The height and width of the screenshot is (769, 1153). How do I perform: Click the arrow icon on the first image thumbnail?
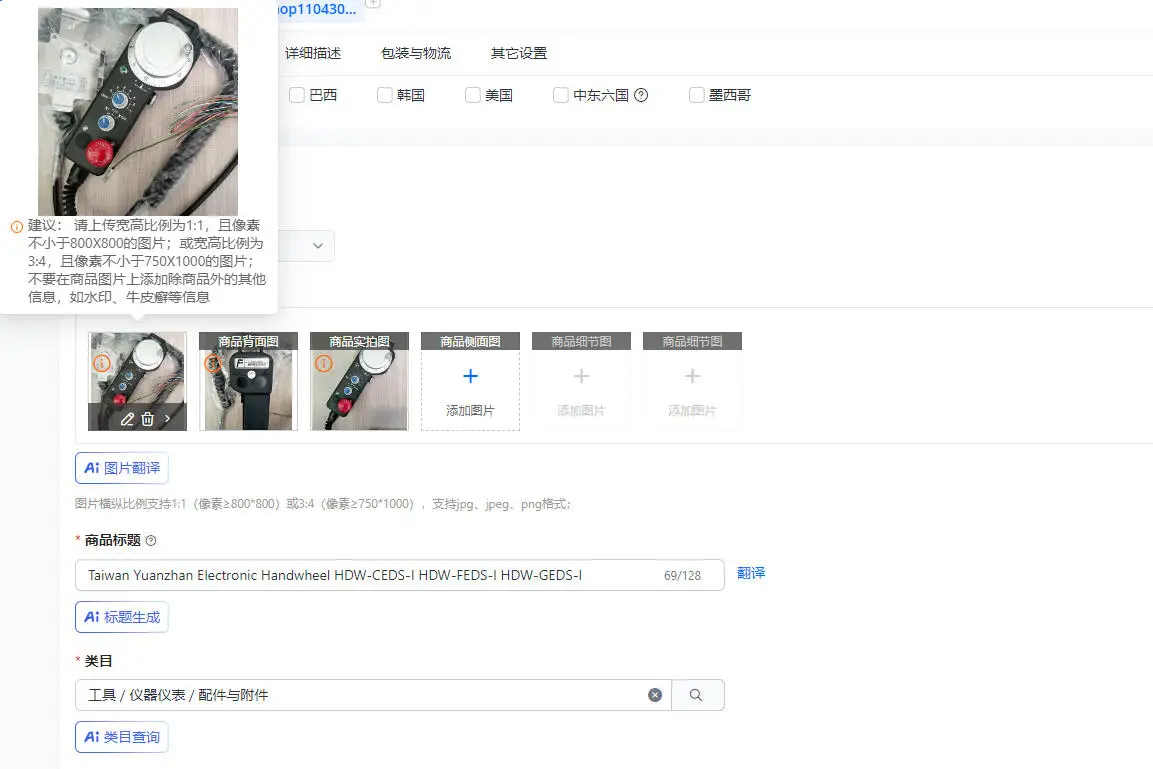(x=168, y=418)
